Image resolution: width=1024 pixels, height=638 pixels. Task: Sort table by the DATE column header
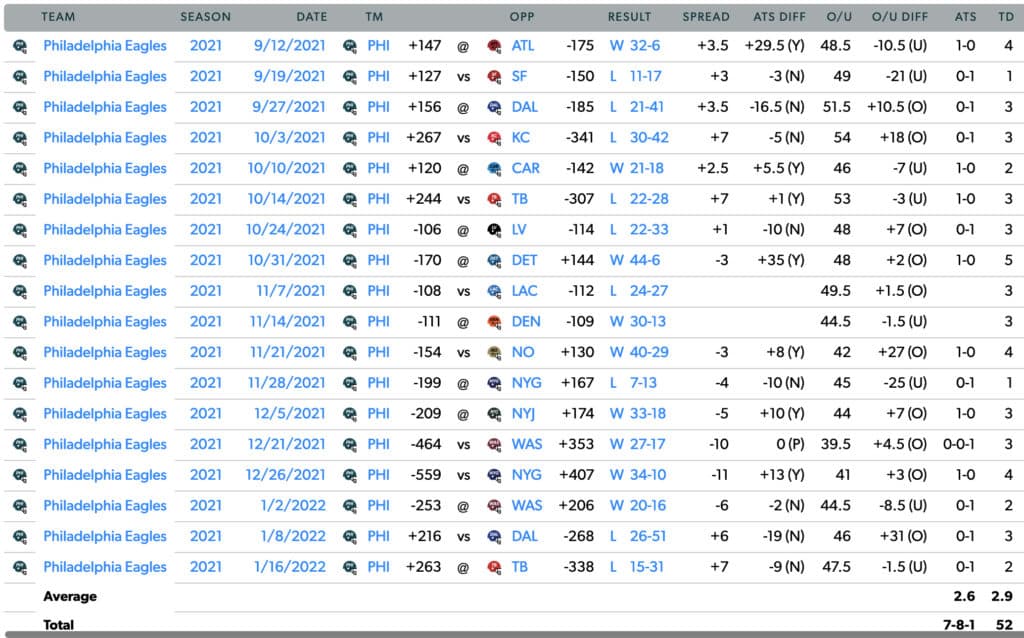pos(312,17)
